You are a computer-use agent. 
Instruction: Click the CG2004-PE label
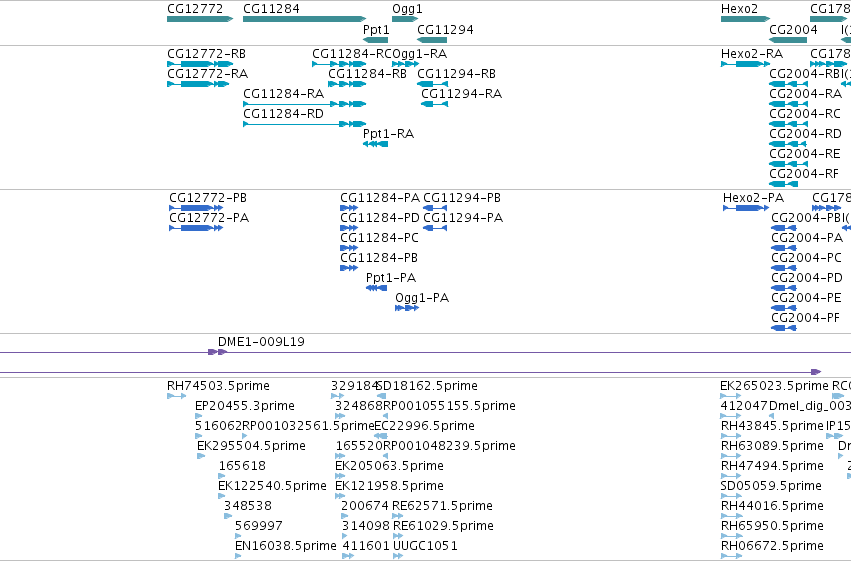point(806,298)
